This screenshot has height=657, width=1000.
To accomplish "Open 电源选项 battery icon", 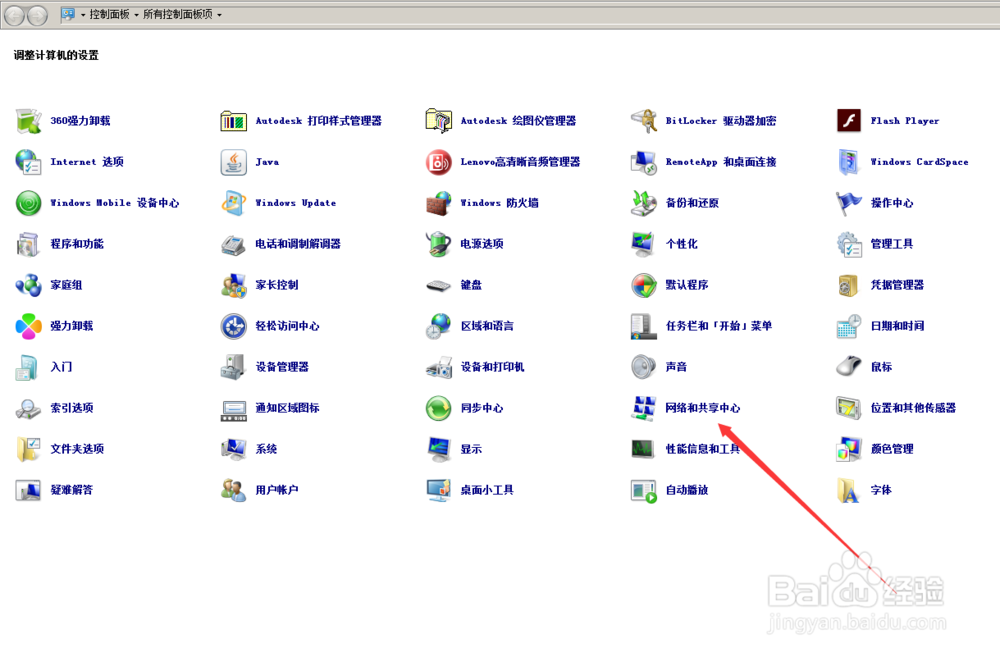I will 439,244.
